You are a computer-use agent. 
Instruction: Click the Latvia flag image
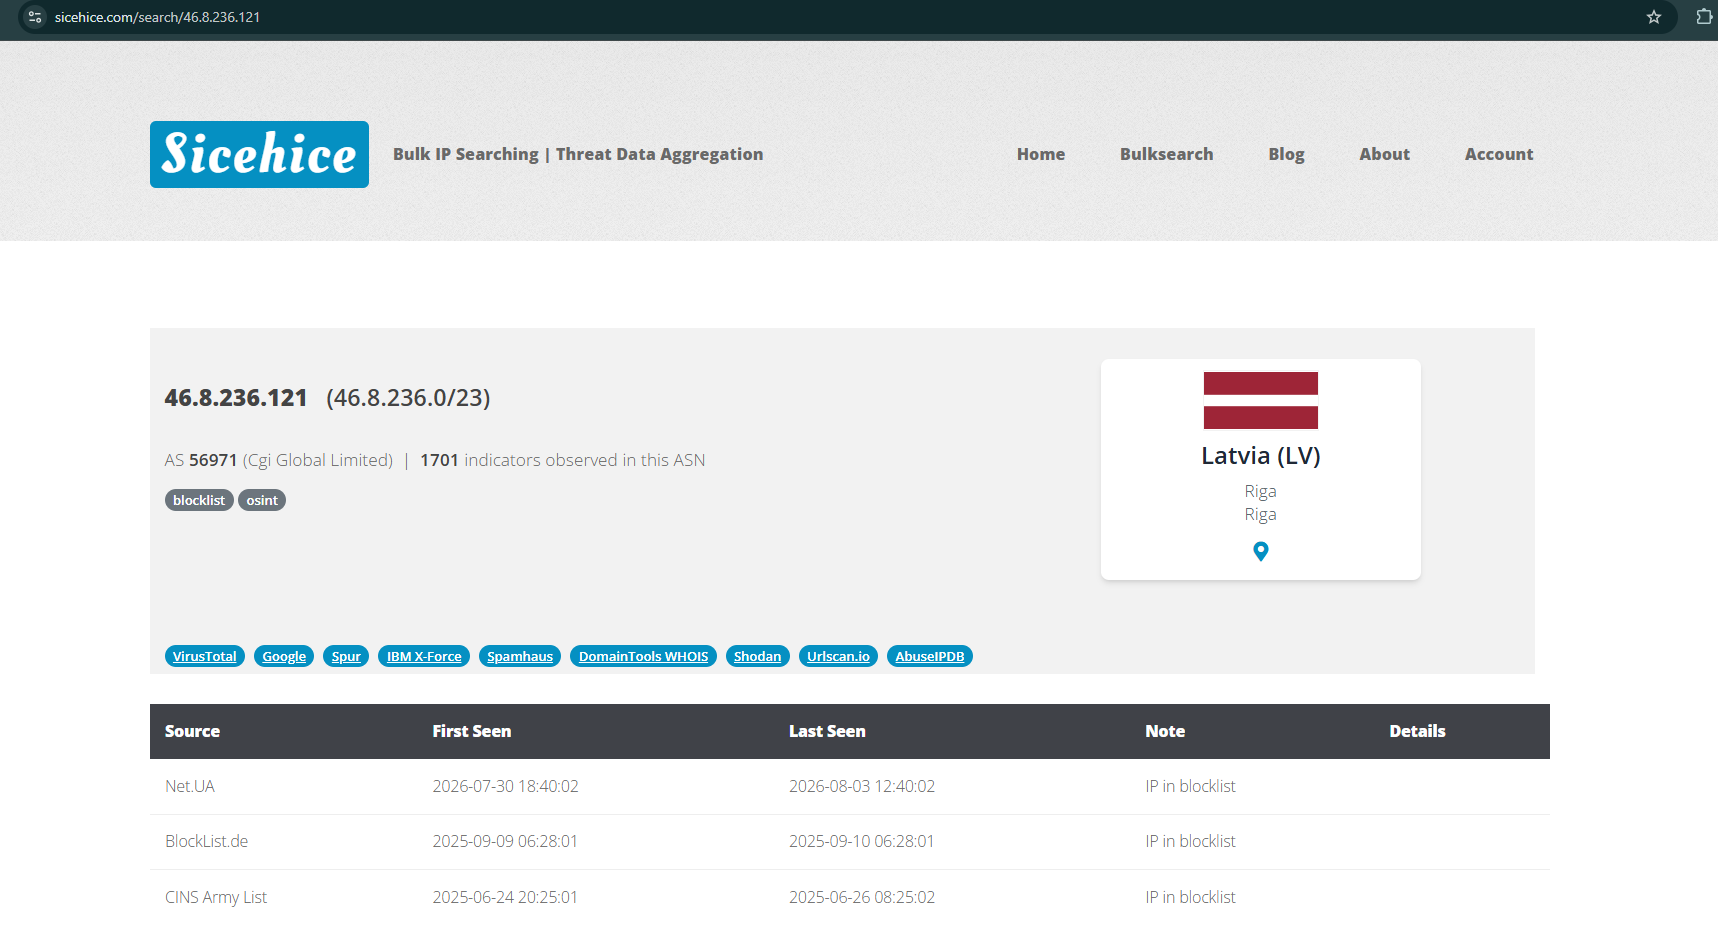tap(1261, 400)
